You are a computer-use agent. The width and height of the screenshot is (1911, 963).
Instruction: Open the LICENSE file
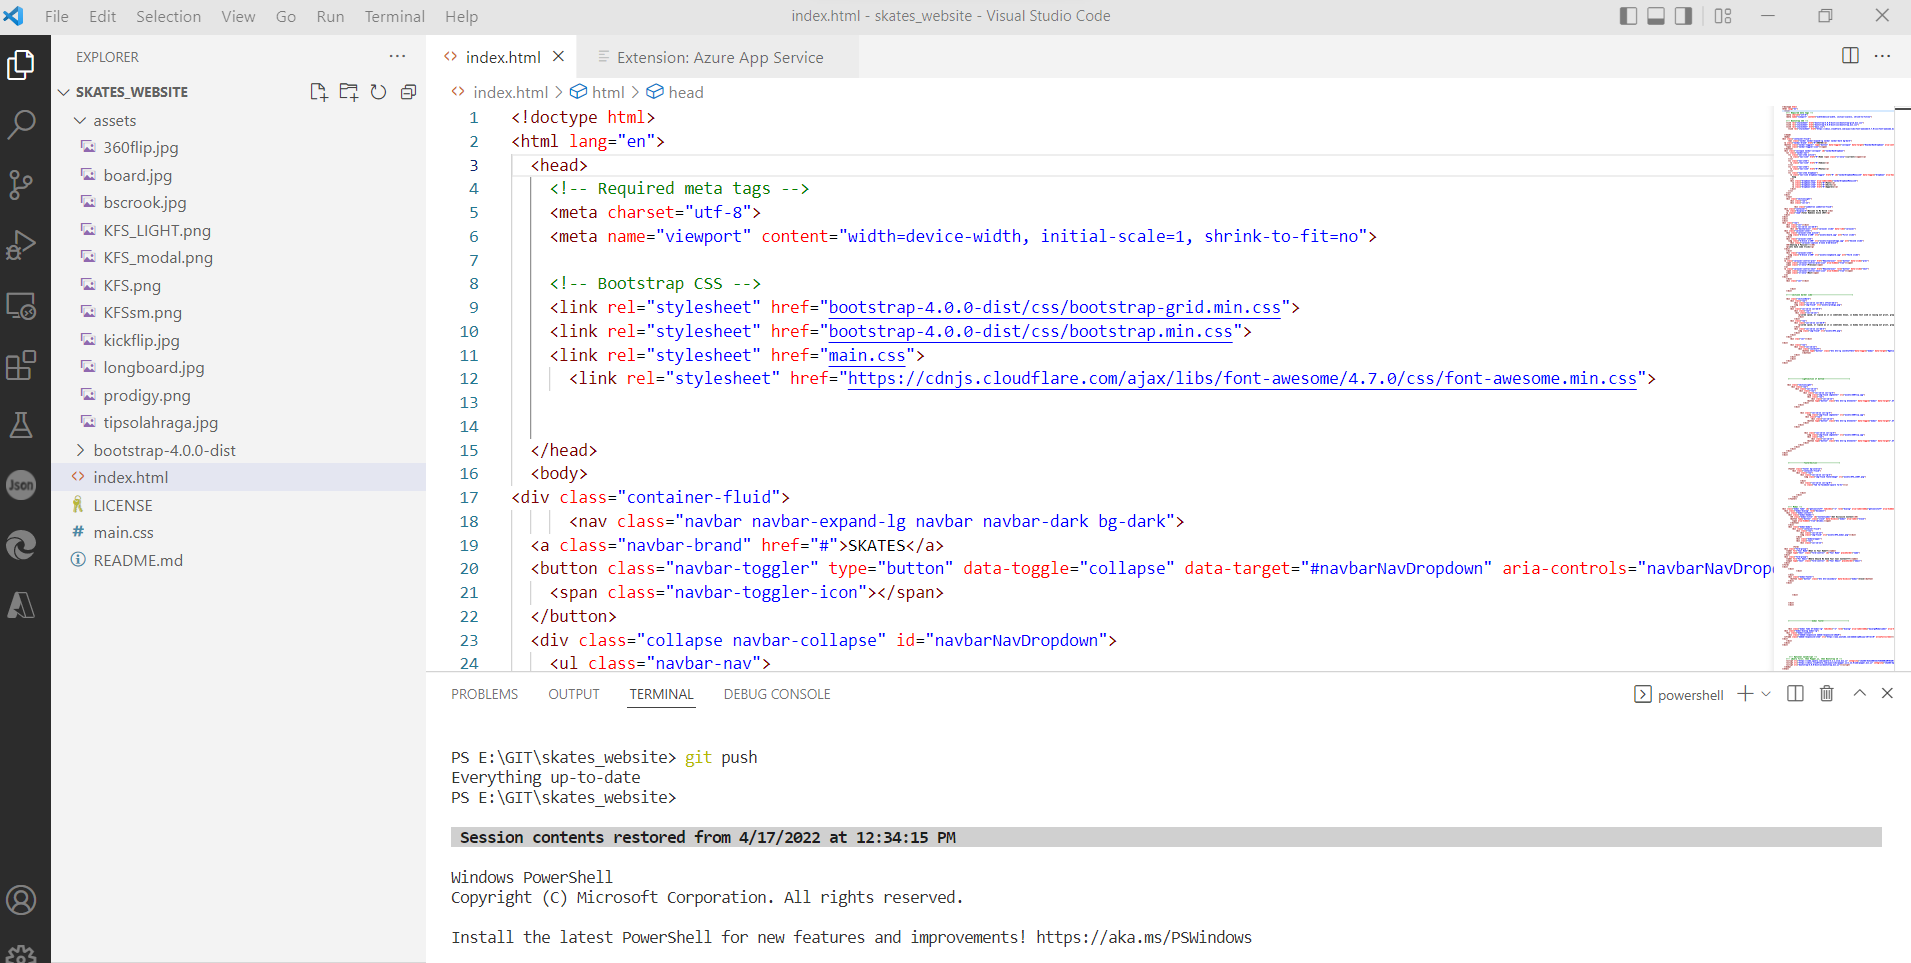pyautogui.click(x=238, y=506)
